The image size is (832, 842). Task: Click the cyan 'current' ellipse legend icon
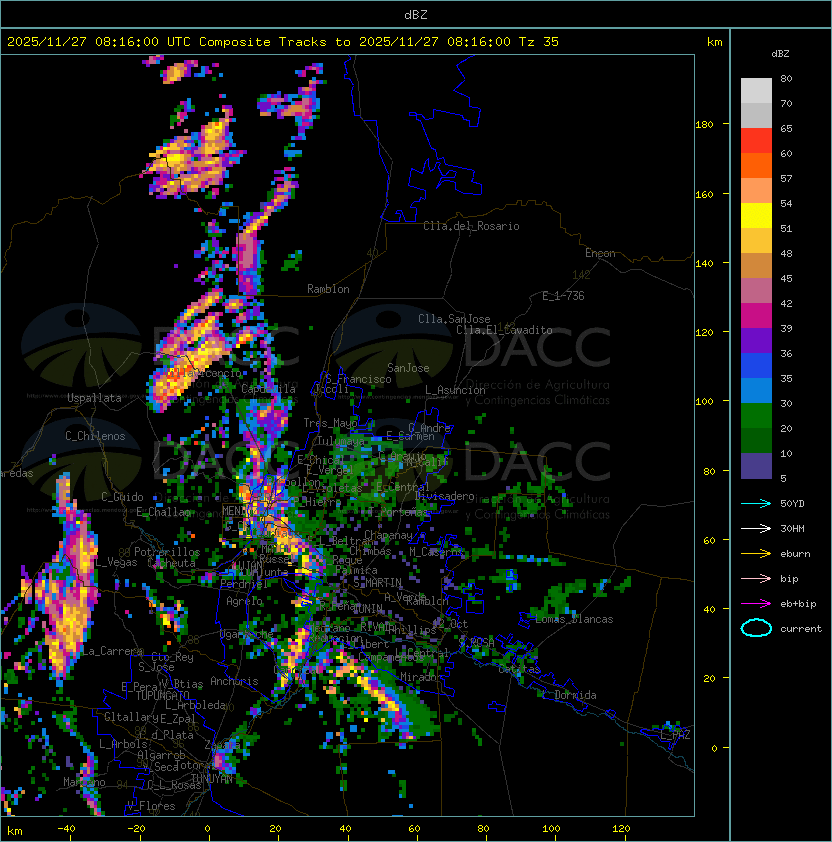tap(756, 628)
